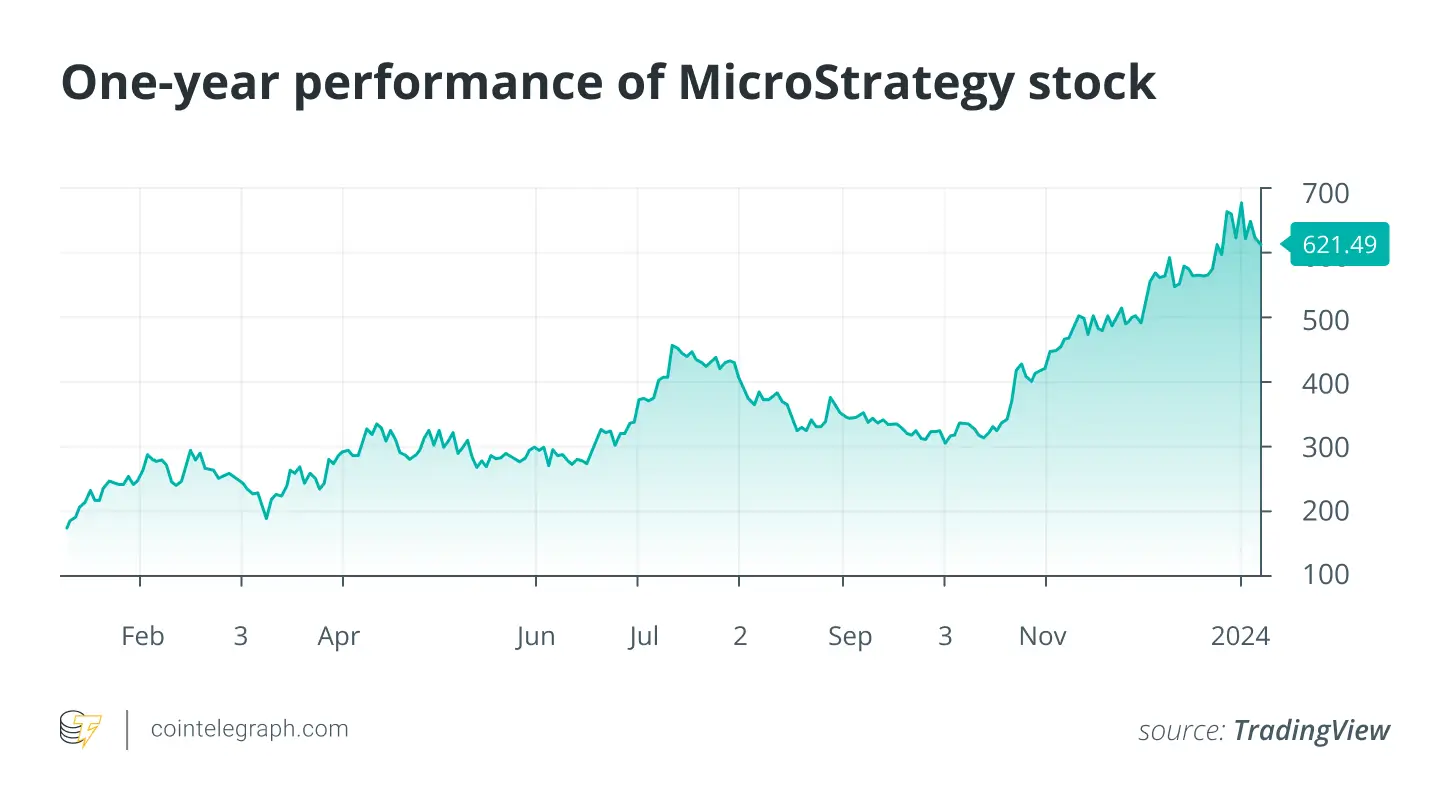Click the "2" label between Jul and Sep

[740, 636]
